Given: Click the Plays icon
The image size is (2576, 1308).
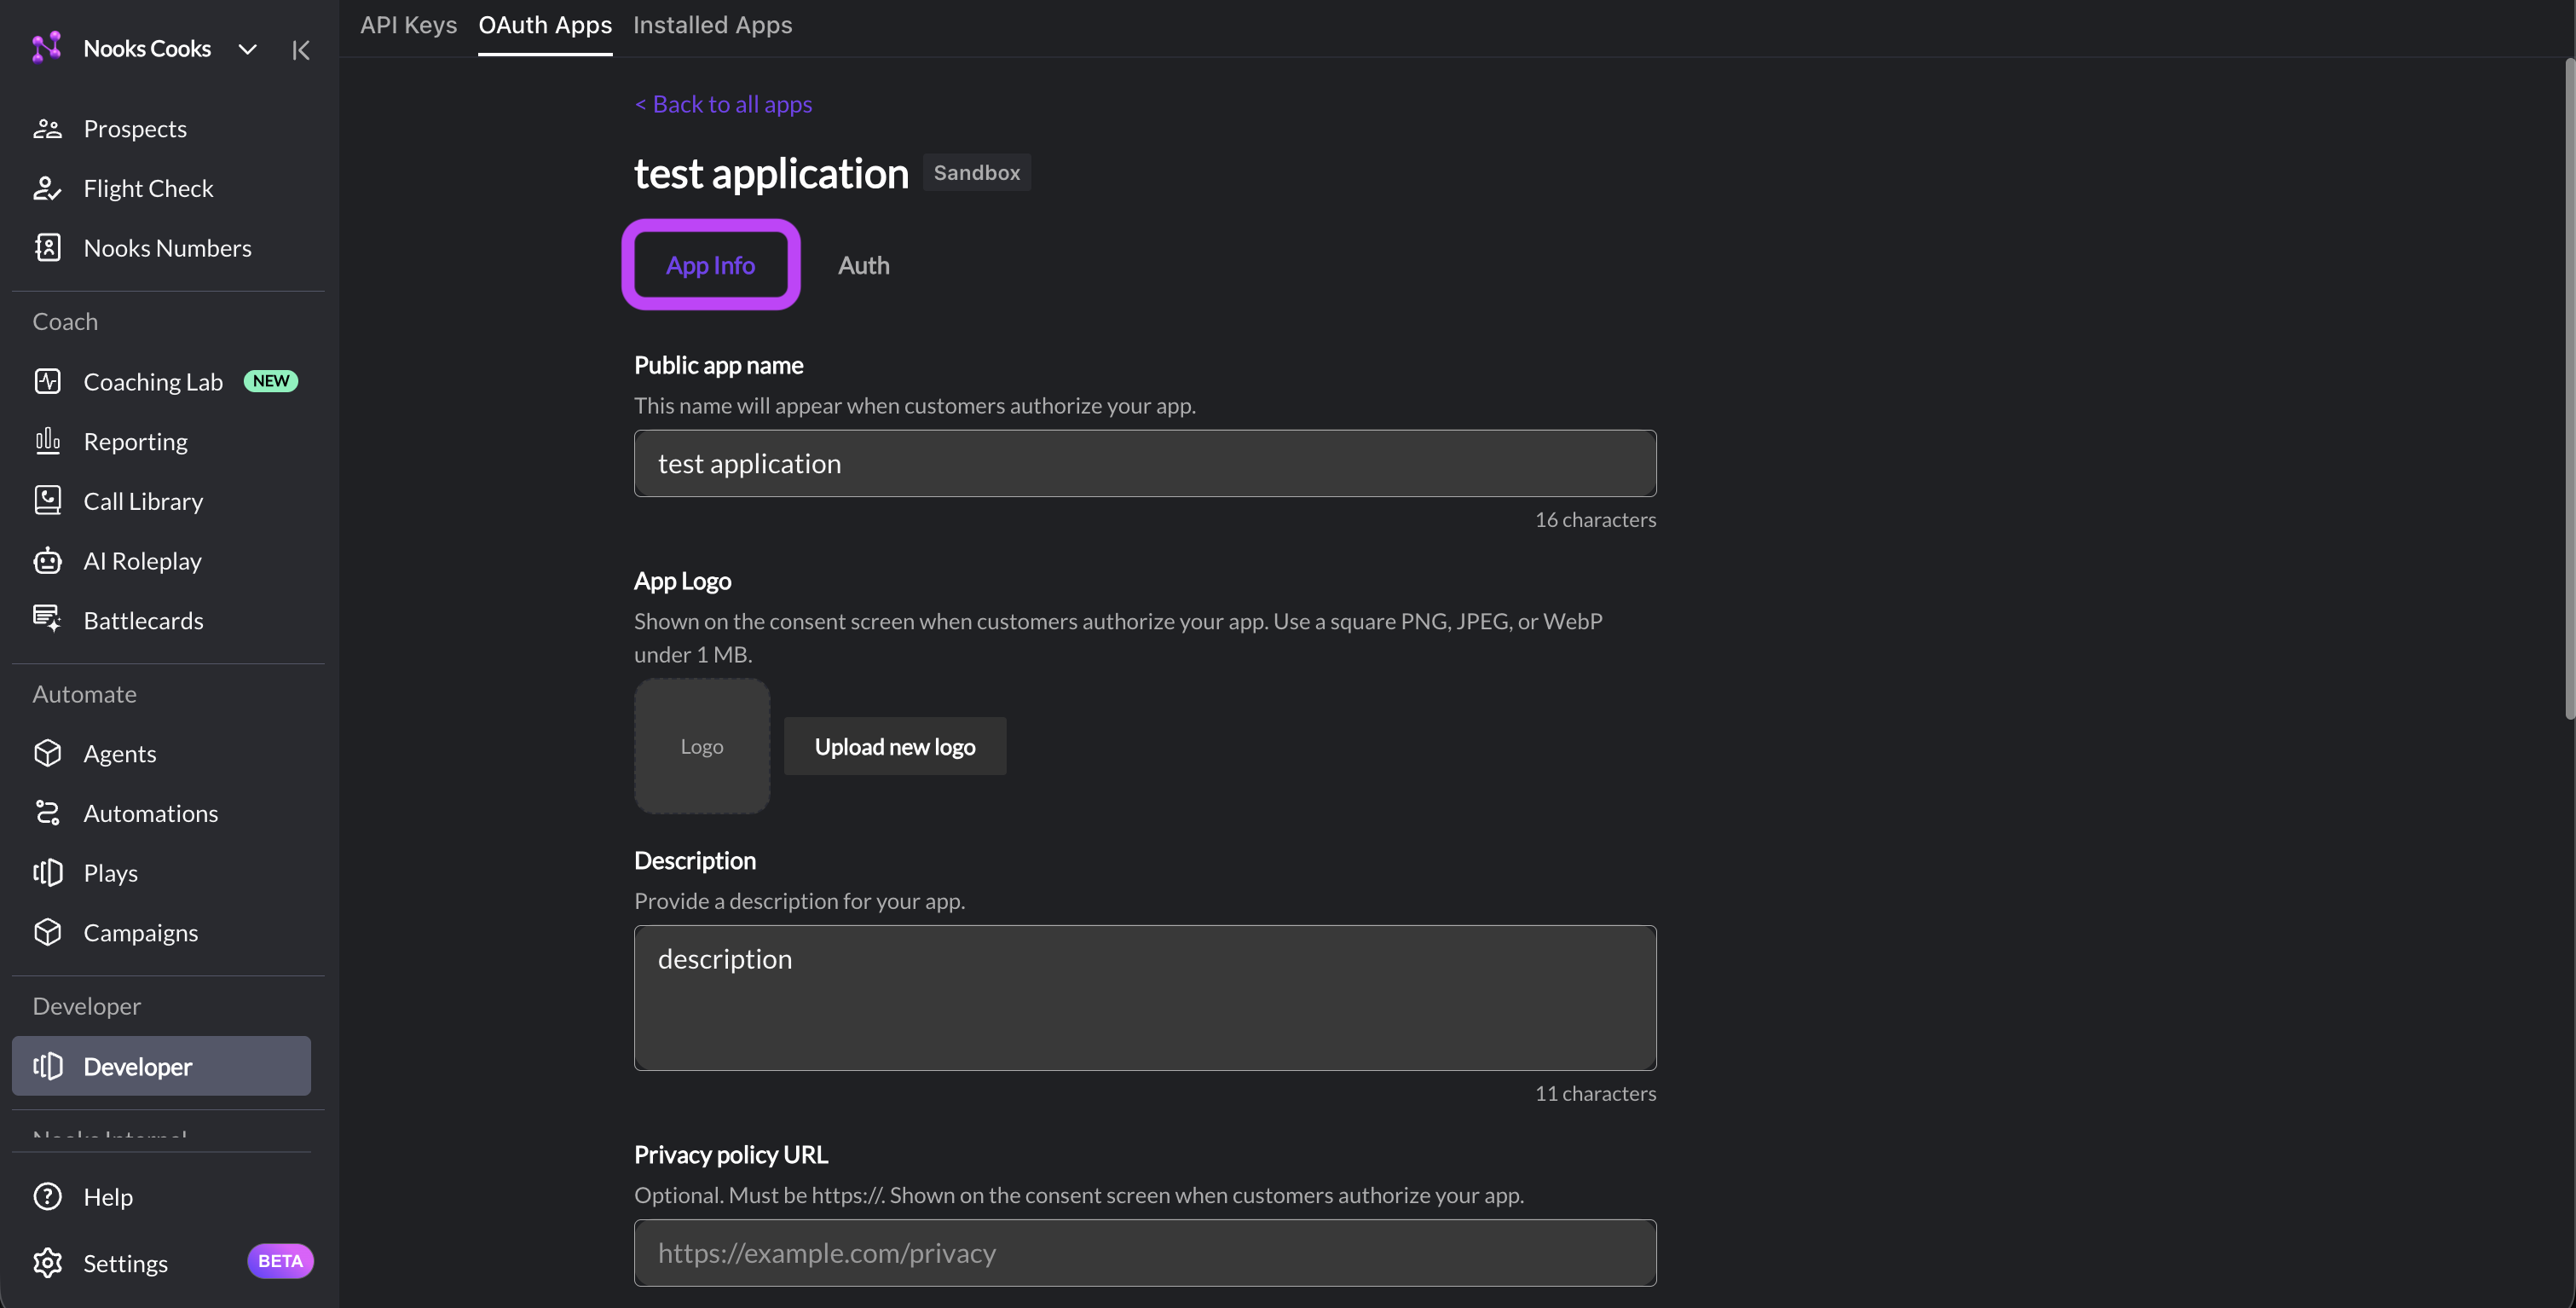Looking at the screenshot, I should coord(47,873).
